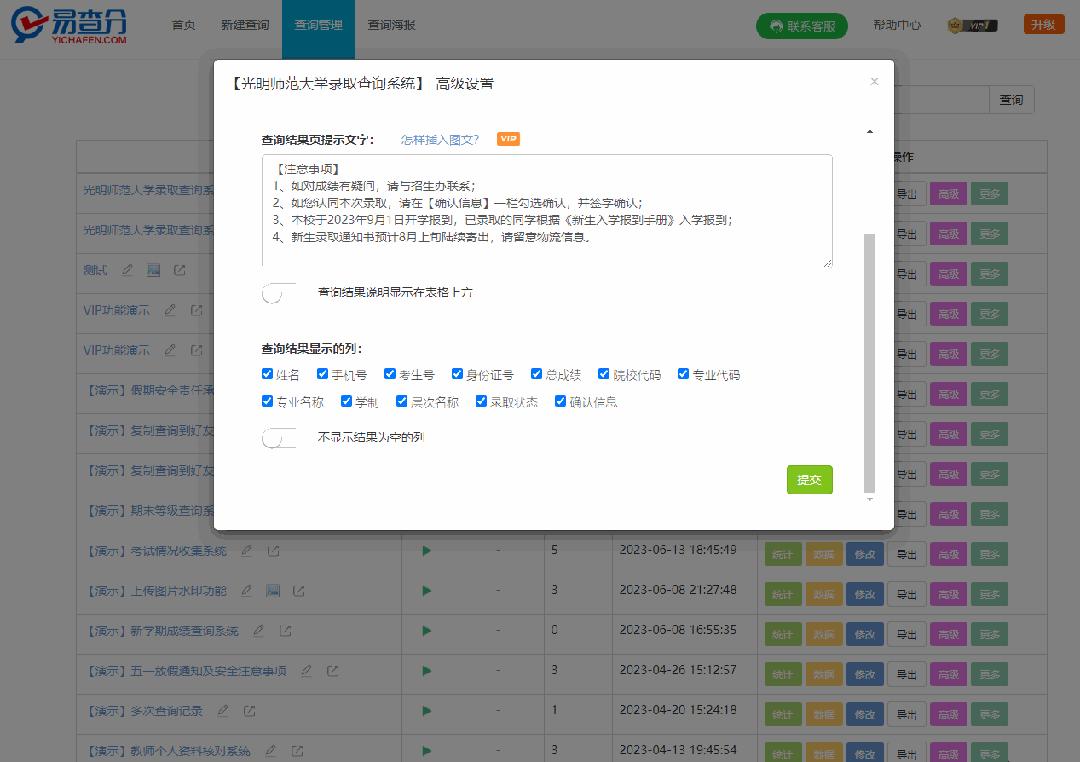The height and width of the screenshot is (762, 1080).
Task: Click the pencil edit icon beside 测试
Action: point(127,270)
